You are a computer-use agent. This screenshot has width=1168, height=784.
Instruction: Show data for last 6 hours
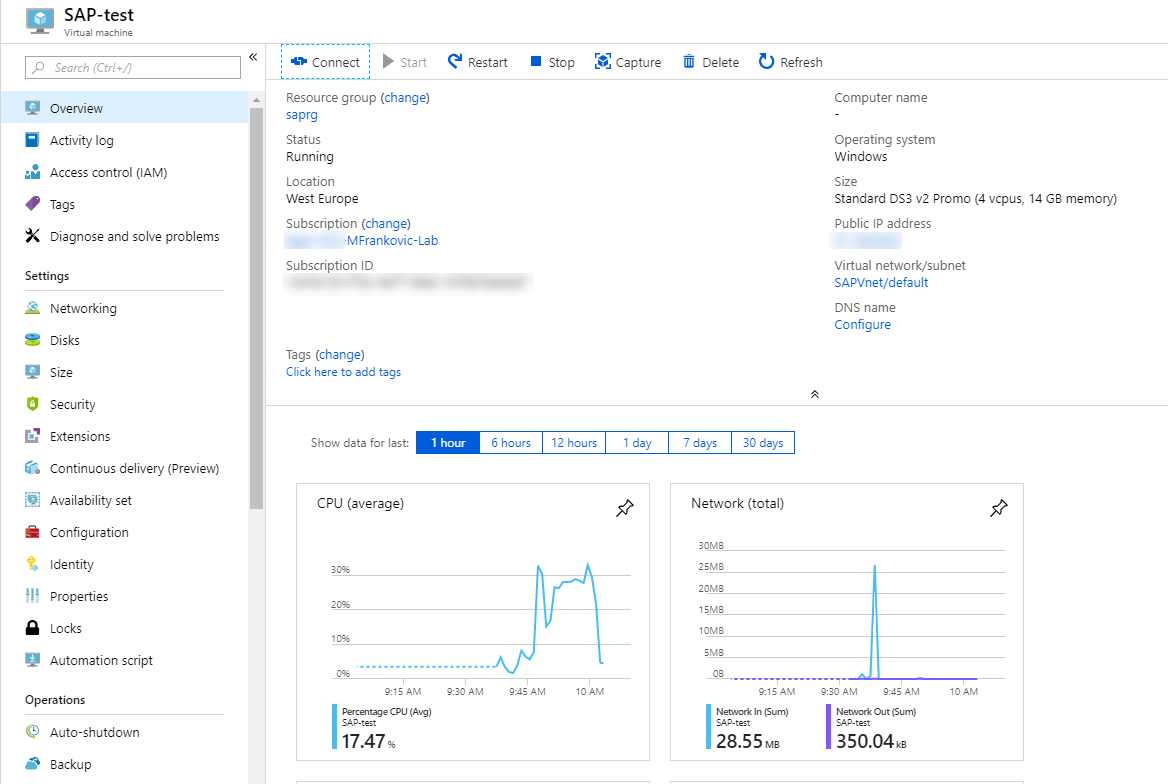point(511,443)
